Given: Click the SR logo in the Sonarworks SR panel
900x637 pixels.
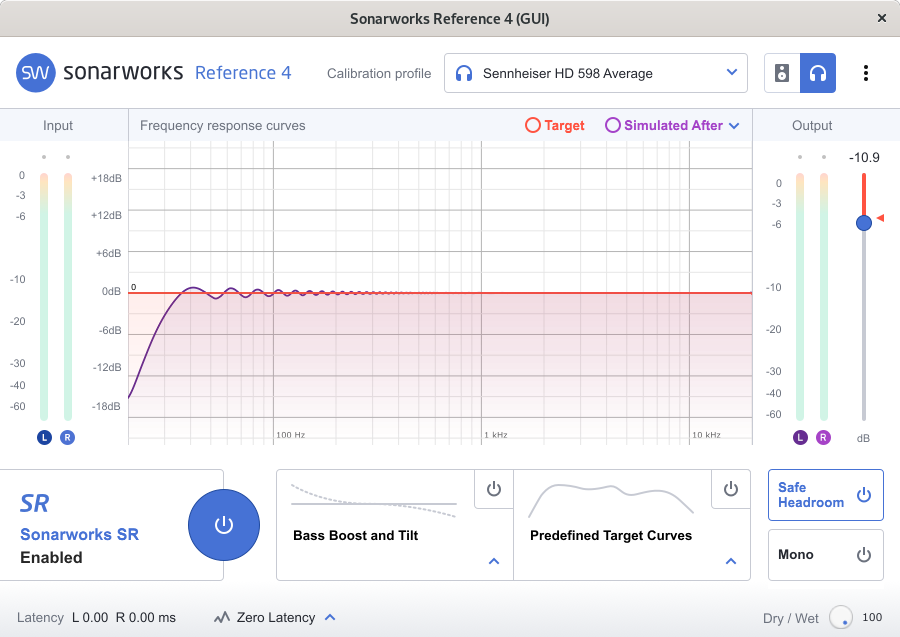Looking at the screenshot, I should (34, 503).
